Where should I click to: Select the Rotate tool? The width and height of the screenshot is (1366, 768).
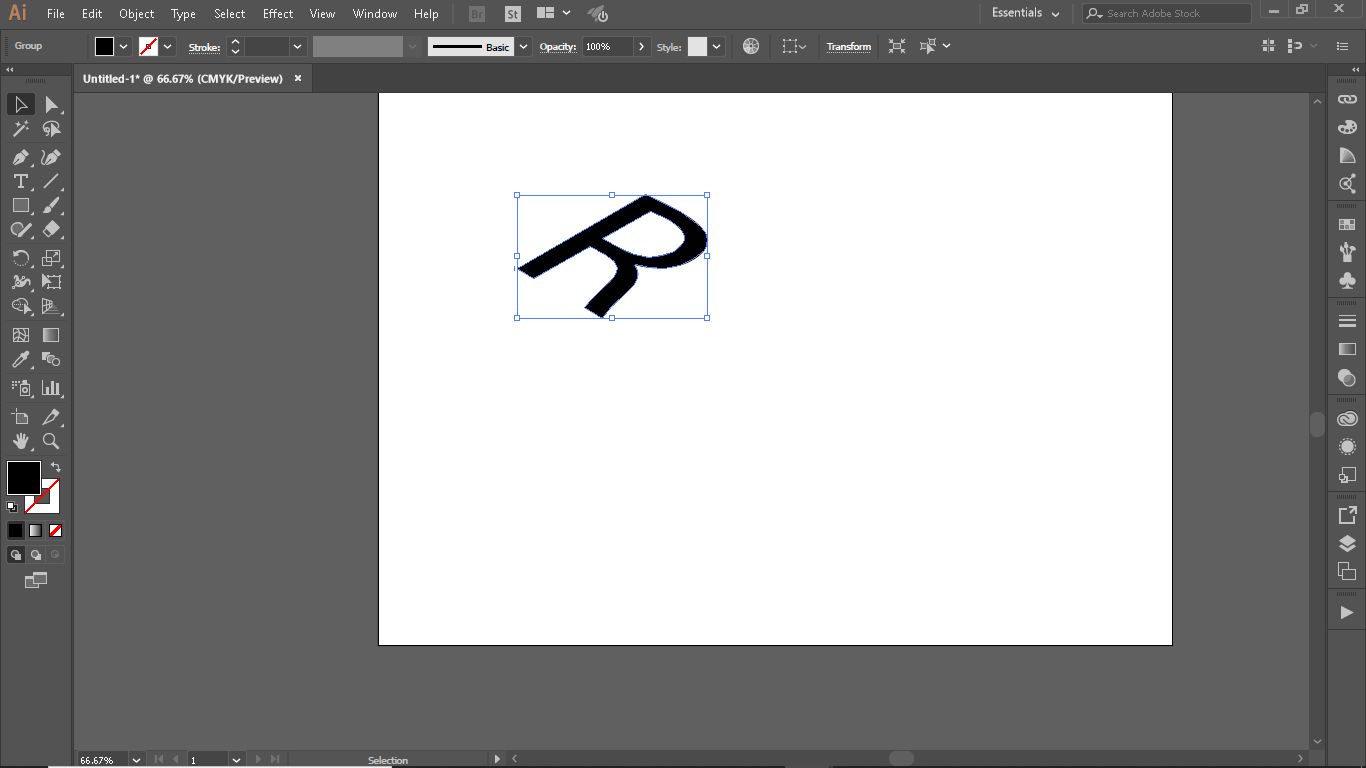pos(20,257)
